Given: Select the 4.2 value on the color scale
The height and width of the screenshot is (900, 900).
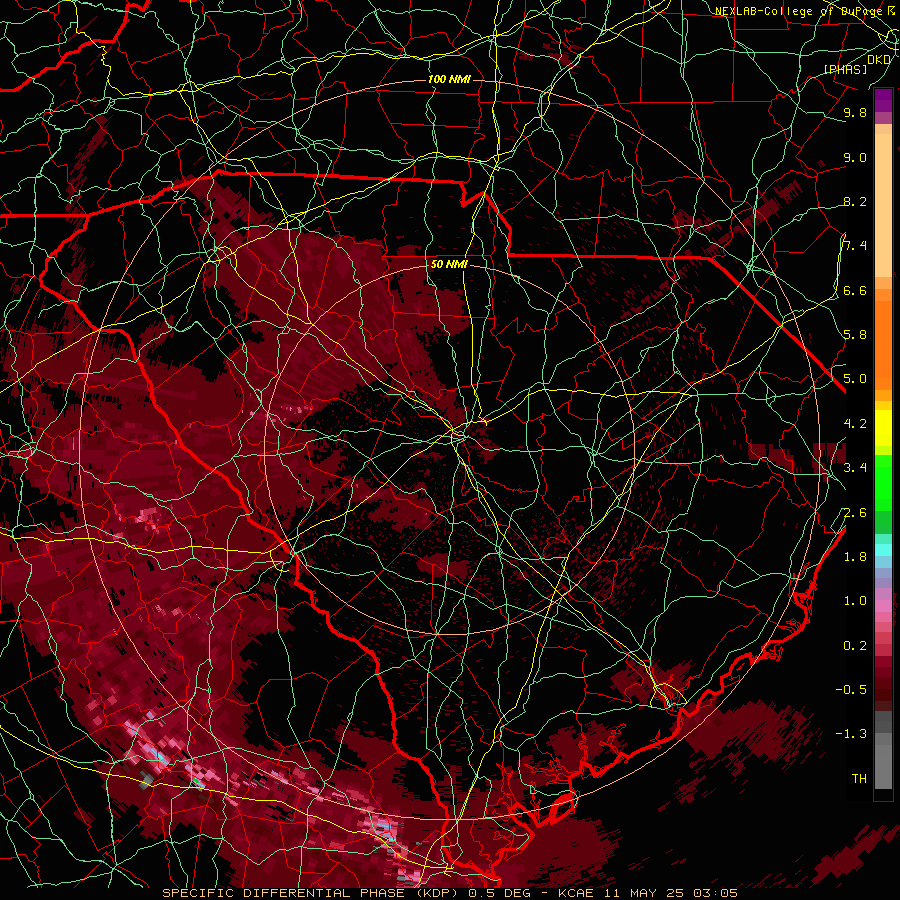Looking at the screenshot, I should (x=855, y=424).
